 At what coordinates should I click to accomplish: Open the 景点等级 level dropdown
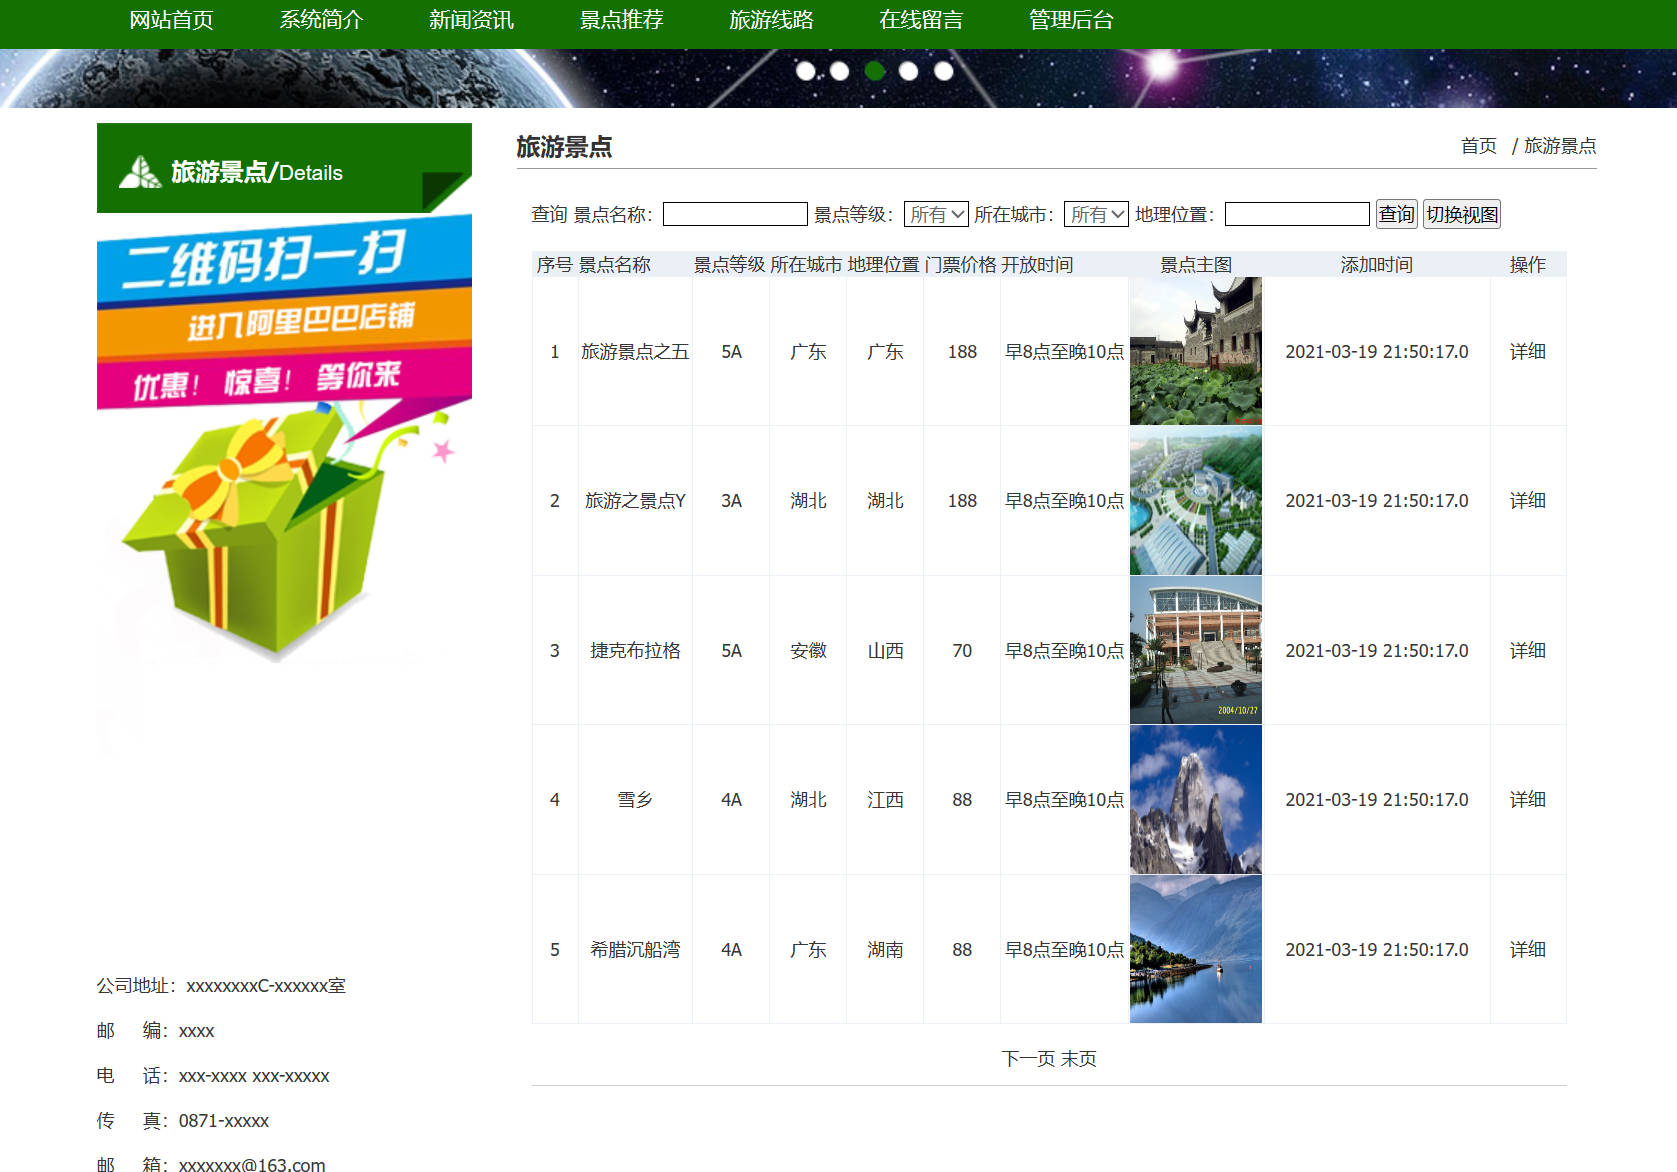pos(936,213)
